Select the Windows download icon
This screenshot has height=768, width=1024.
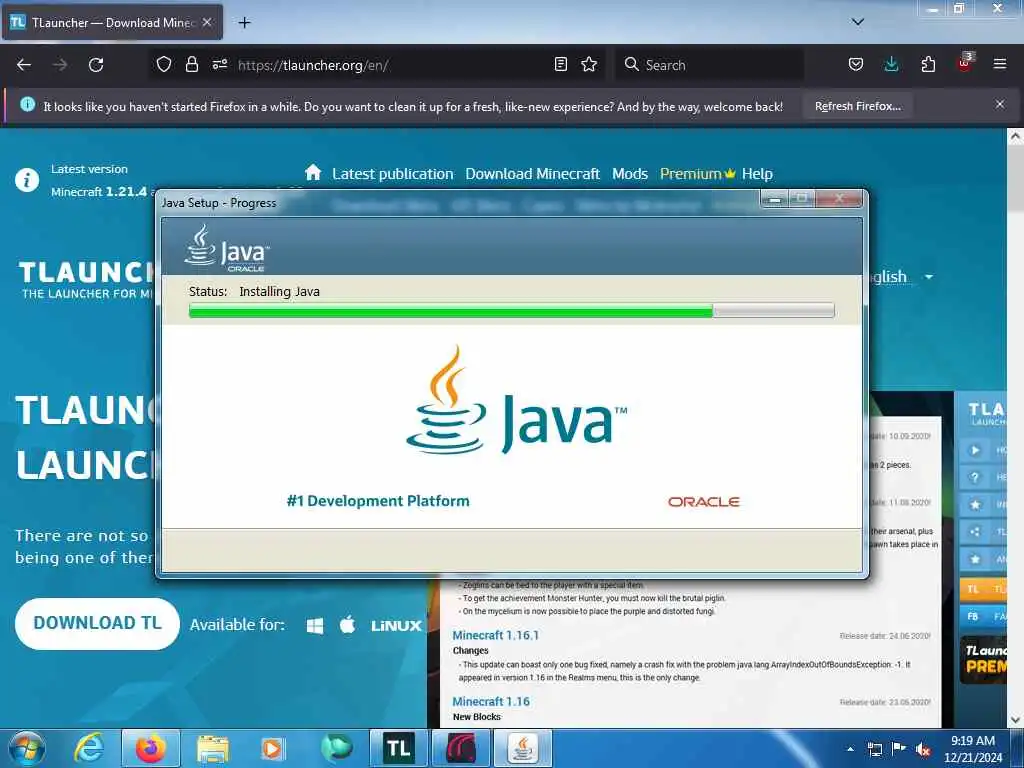click(x=315, y=626)
